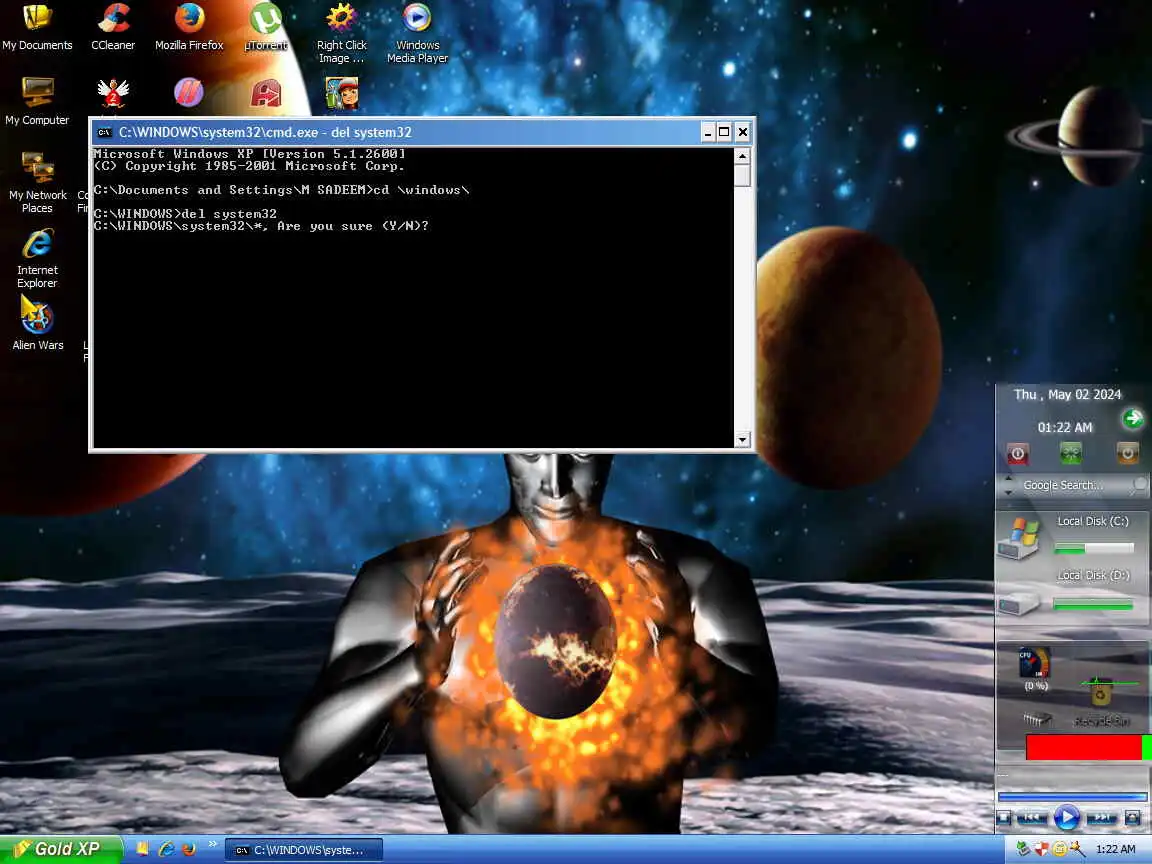Open the cmd window system menu icon

[104, 132]
